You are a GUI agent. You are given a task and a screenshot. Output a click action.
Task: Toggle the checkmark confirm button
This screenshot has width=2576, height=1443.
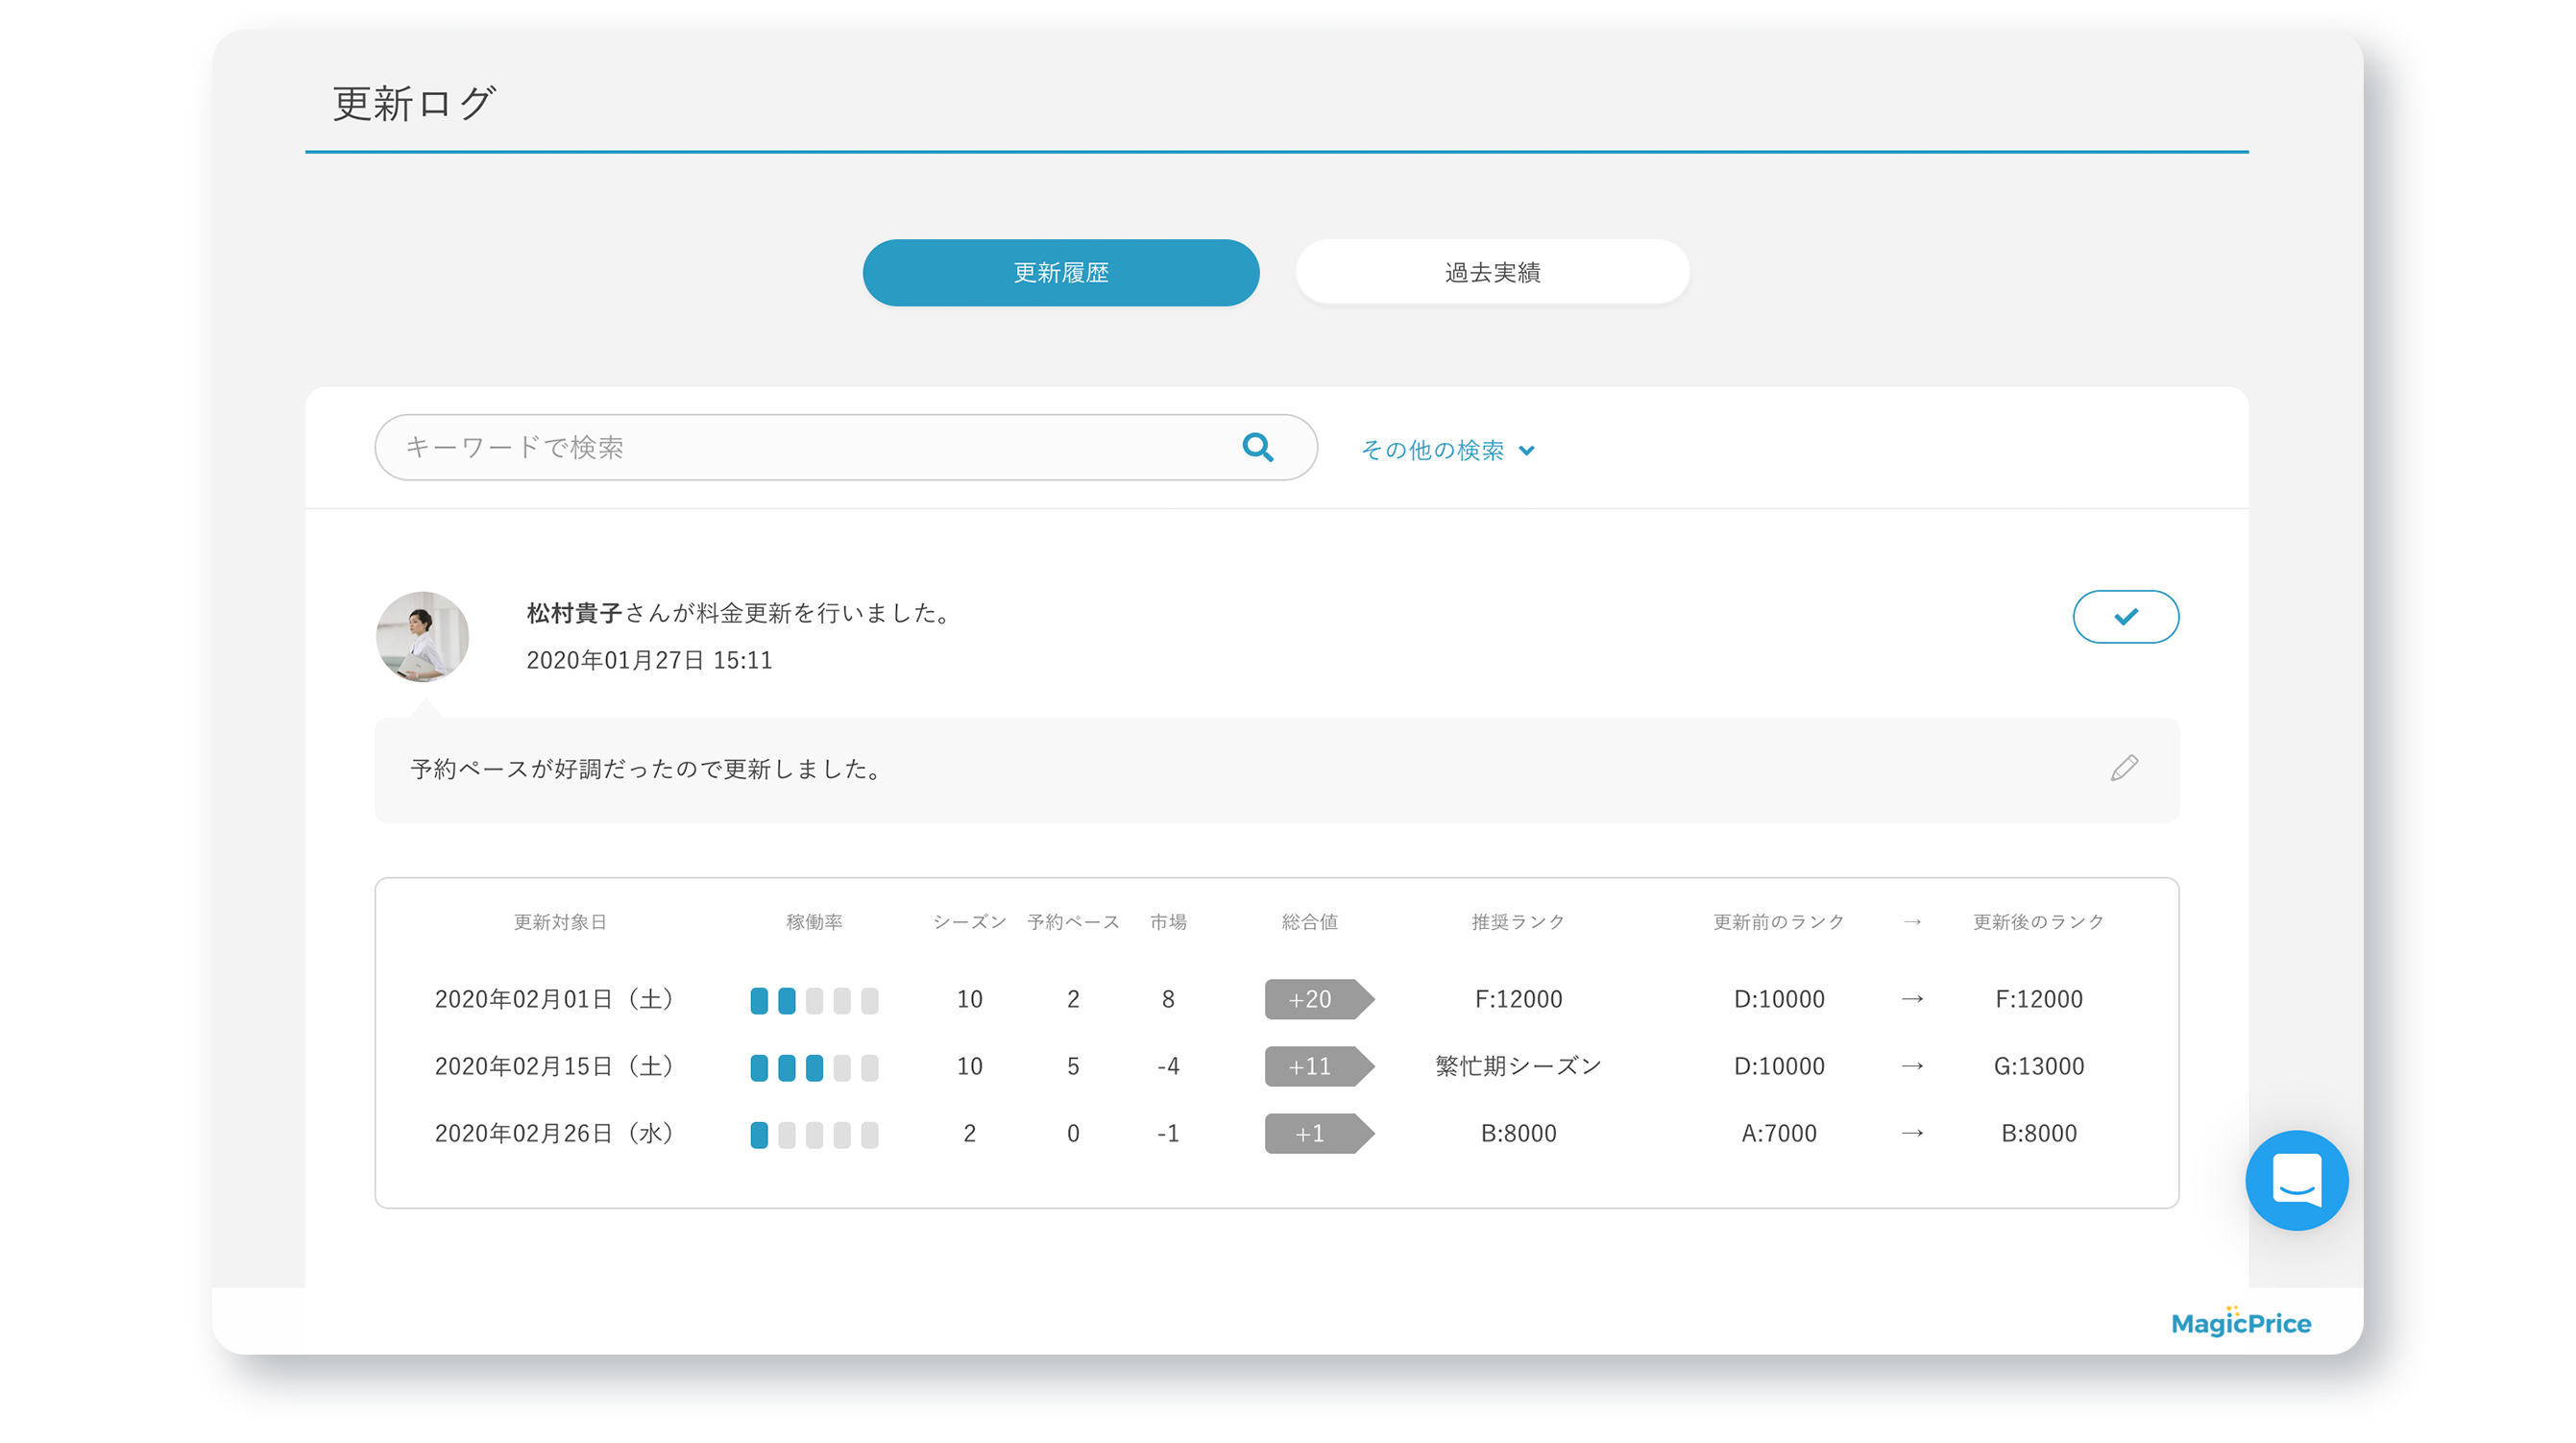2125,616
